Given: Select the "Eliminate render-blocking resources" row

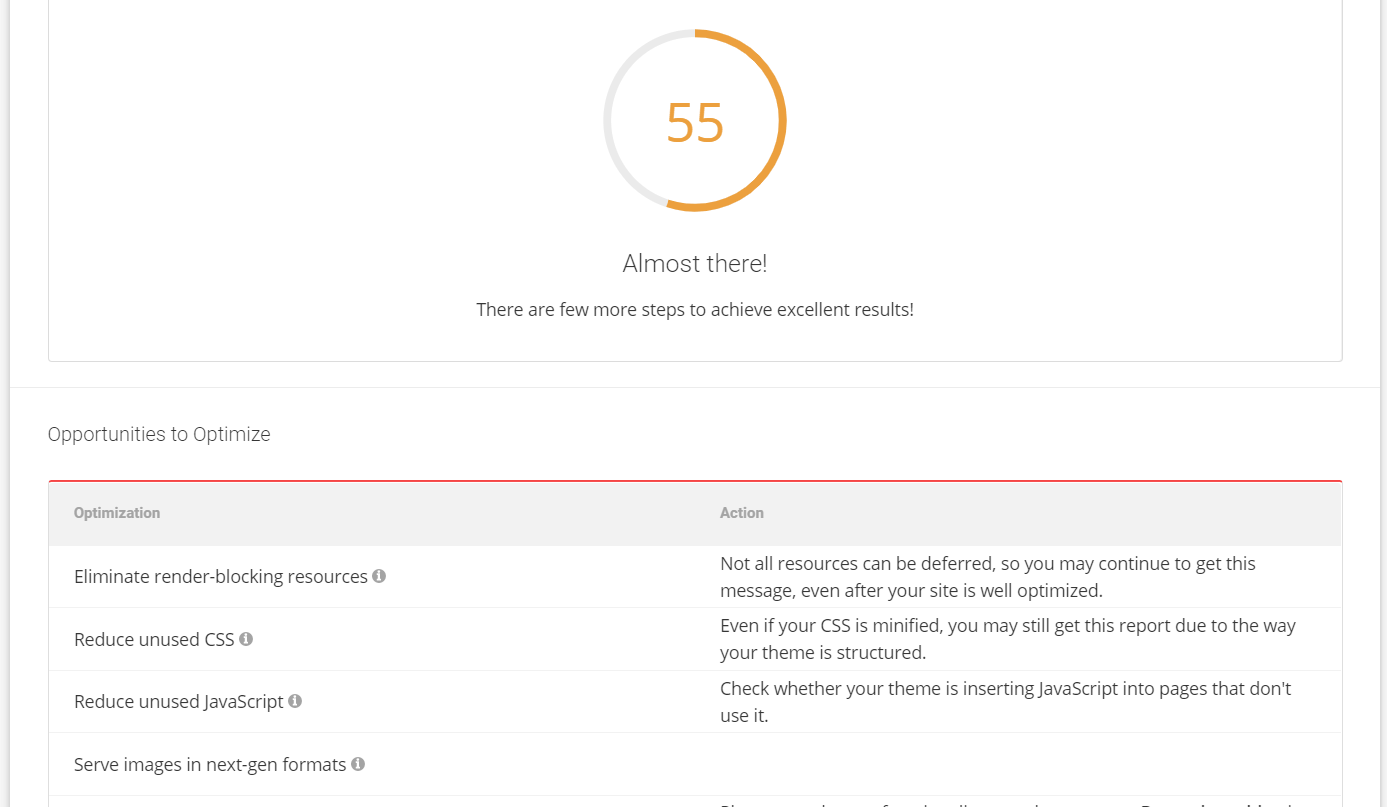Looking at the screenshot, I should (x=400, y=576).
